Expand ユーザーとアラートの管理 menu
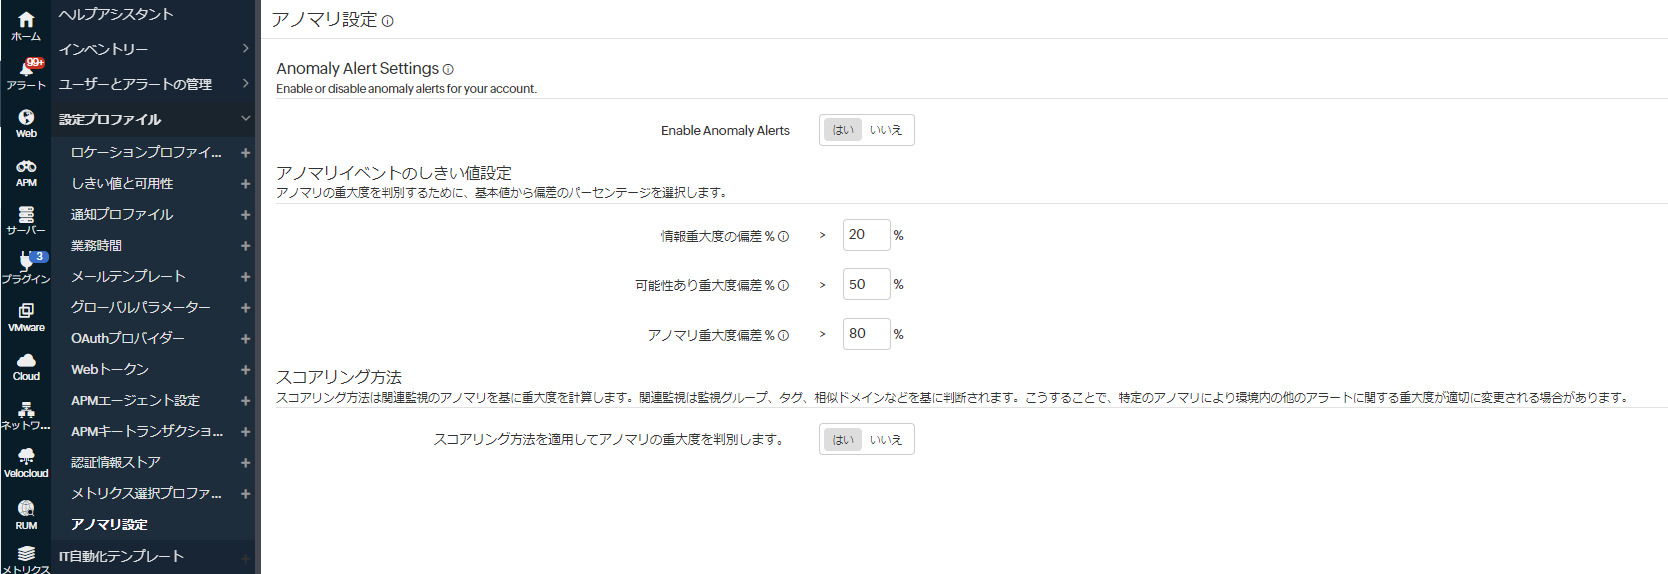Image resolution: width=1668 pixels, height=574 pixels. click(150, 84)
